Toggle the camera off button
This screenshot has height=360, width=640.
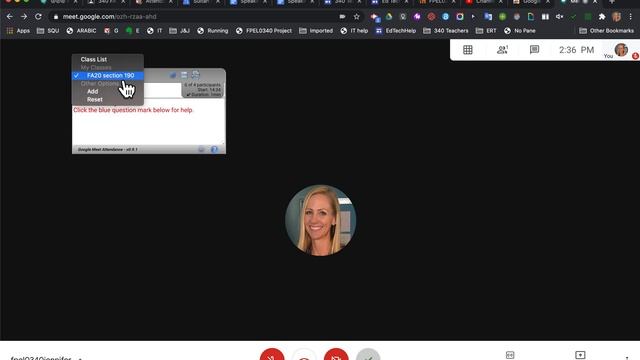[x=336, y=355]
